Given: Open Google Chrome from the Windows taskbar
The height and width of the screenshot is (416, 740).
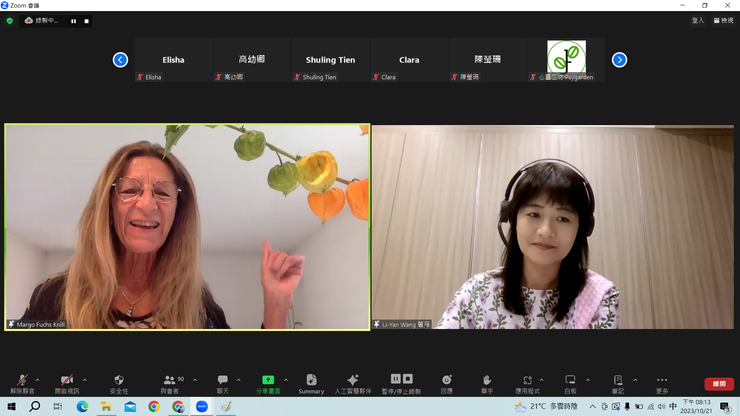Looking at the screenshot, I should (154, 407).
